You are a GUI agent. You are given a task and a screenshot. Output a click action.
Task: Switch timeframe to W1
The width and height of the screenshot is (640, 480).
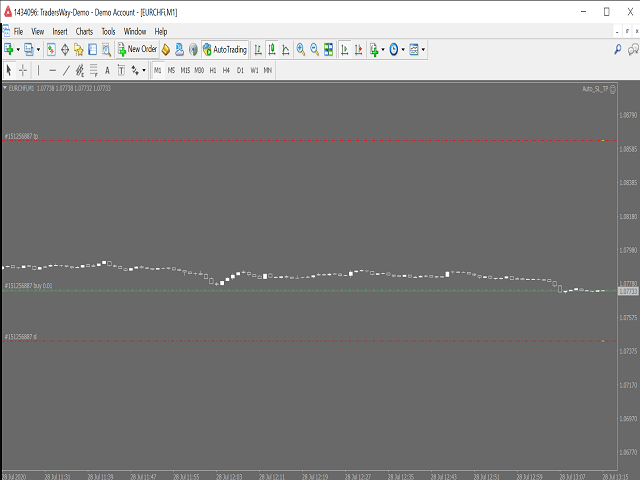point(254,70)
